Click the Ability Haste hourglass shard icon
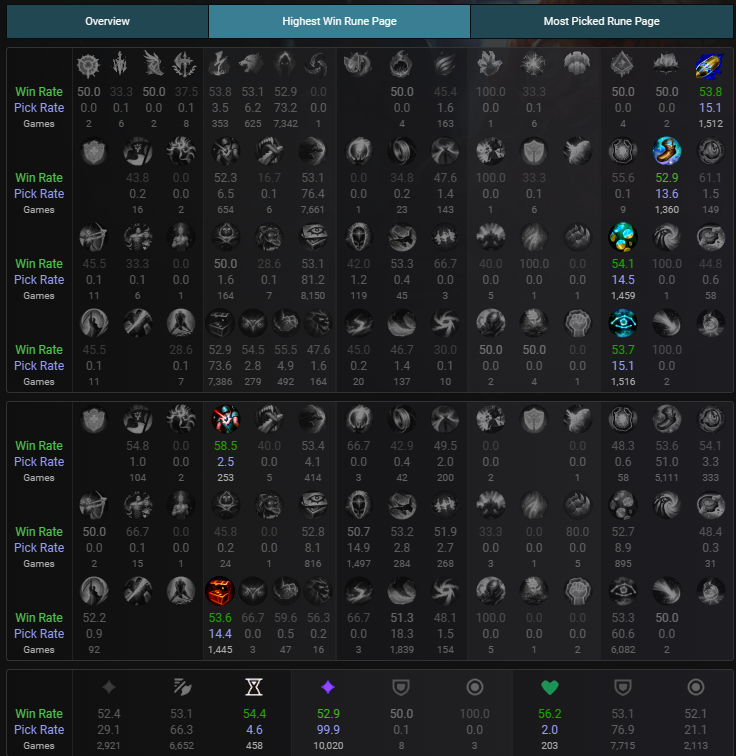Viewport: 736px width, 756px height. pos(254,687)
